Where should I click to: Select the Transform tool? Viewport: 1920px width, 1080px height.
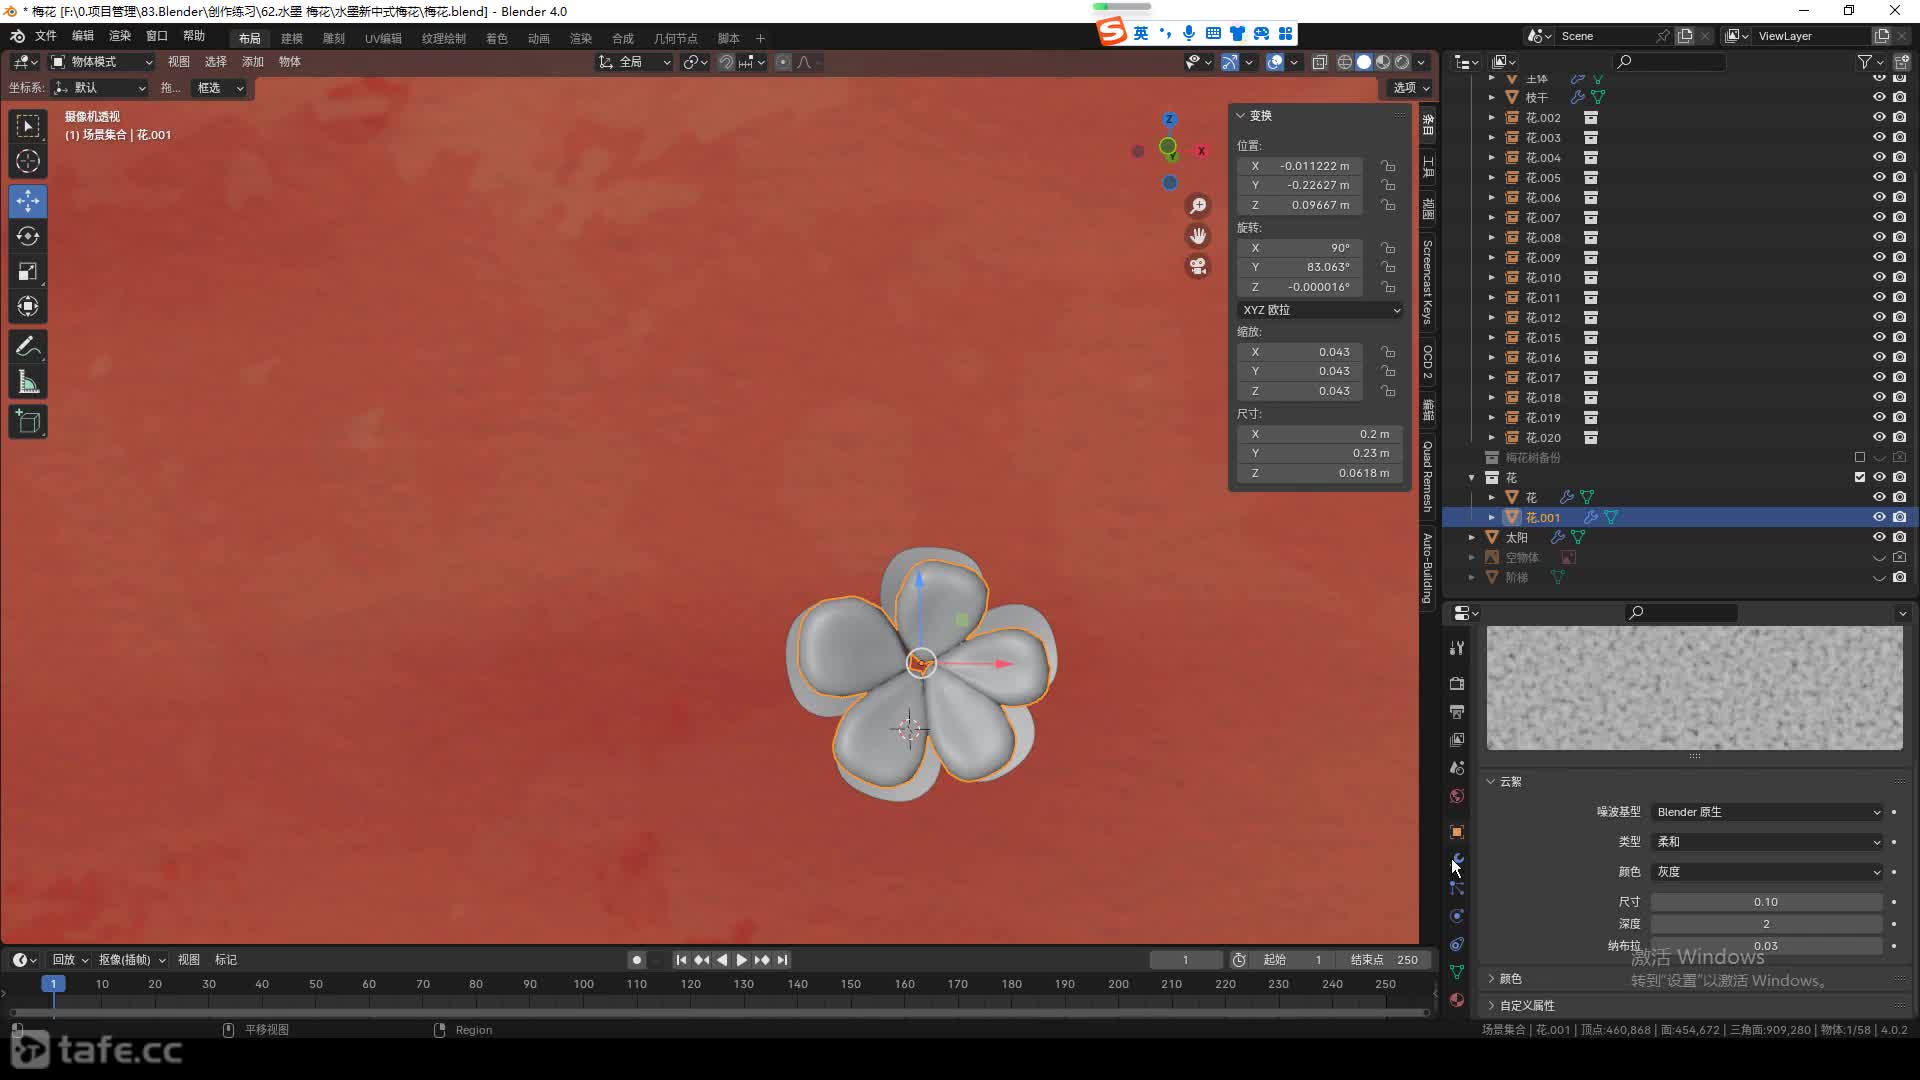(28, 306)
